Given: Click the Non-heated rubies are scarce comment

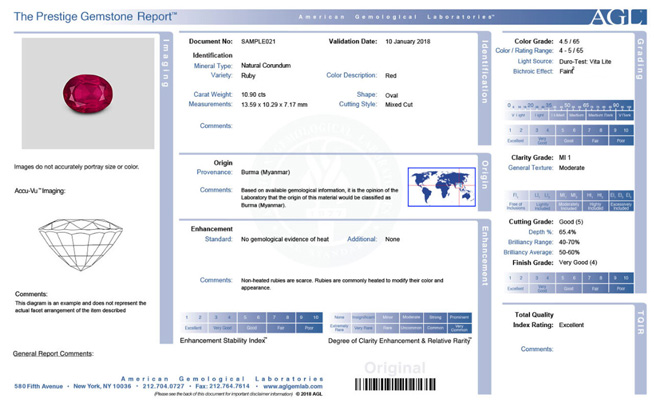Looking at the screenshot, I should [x=342, y=284].
